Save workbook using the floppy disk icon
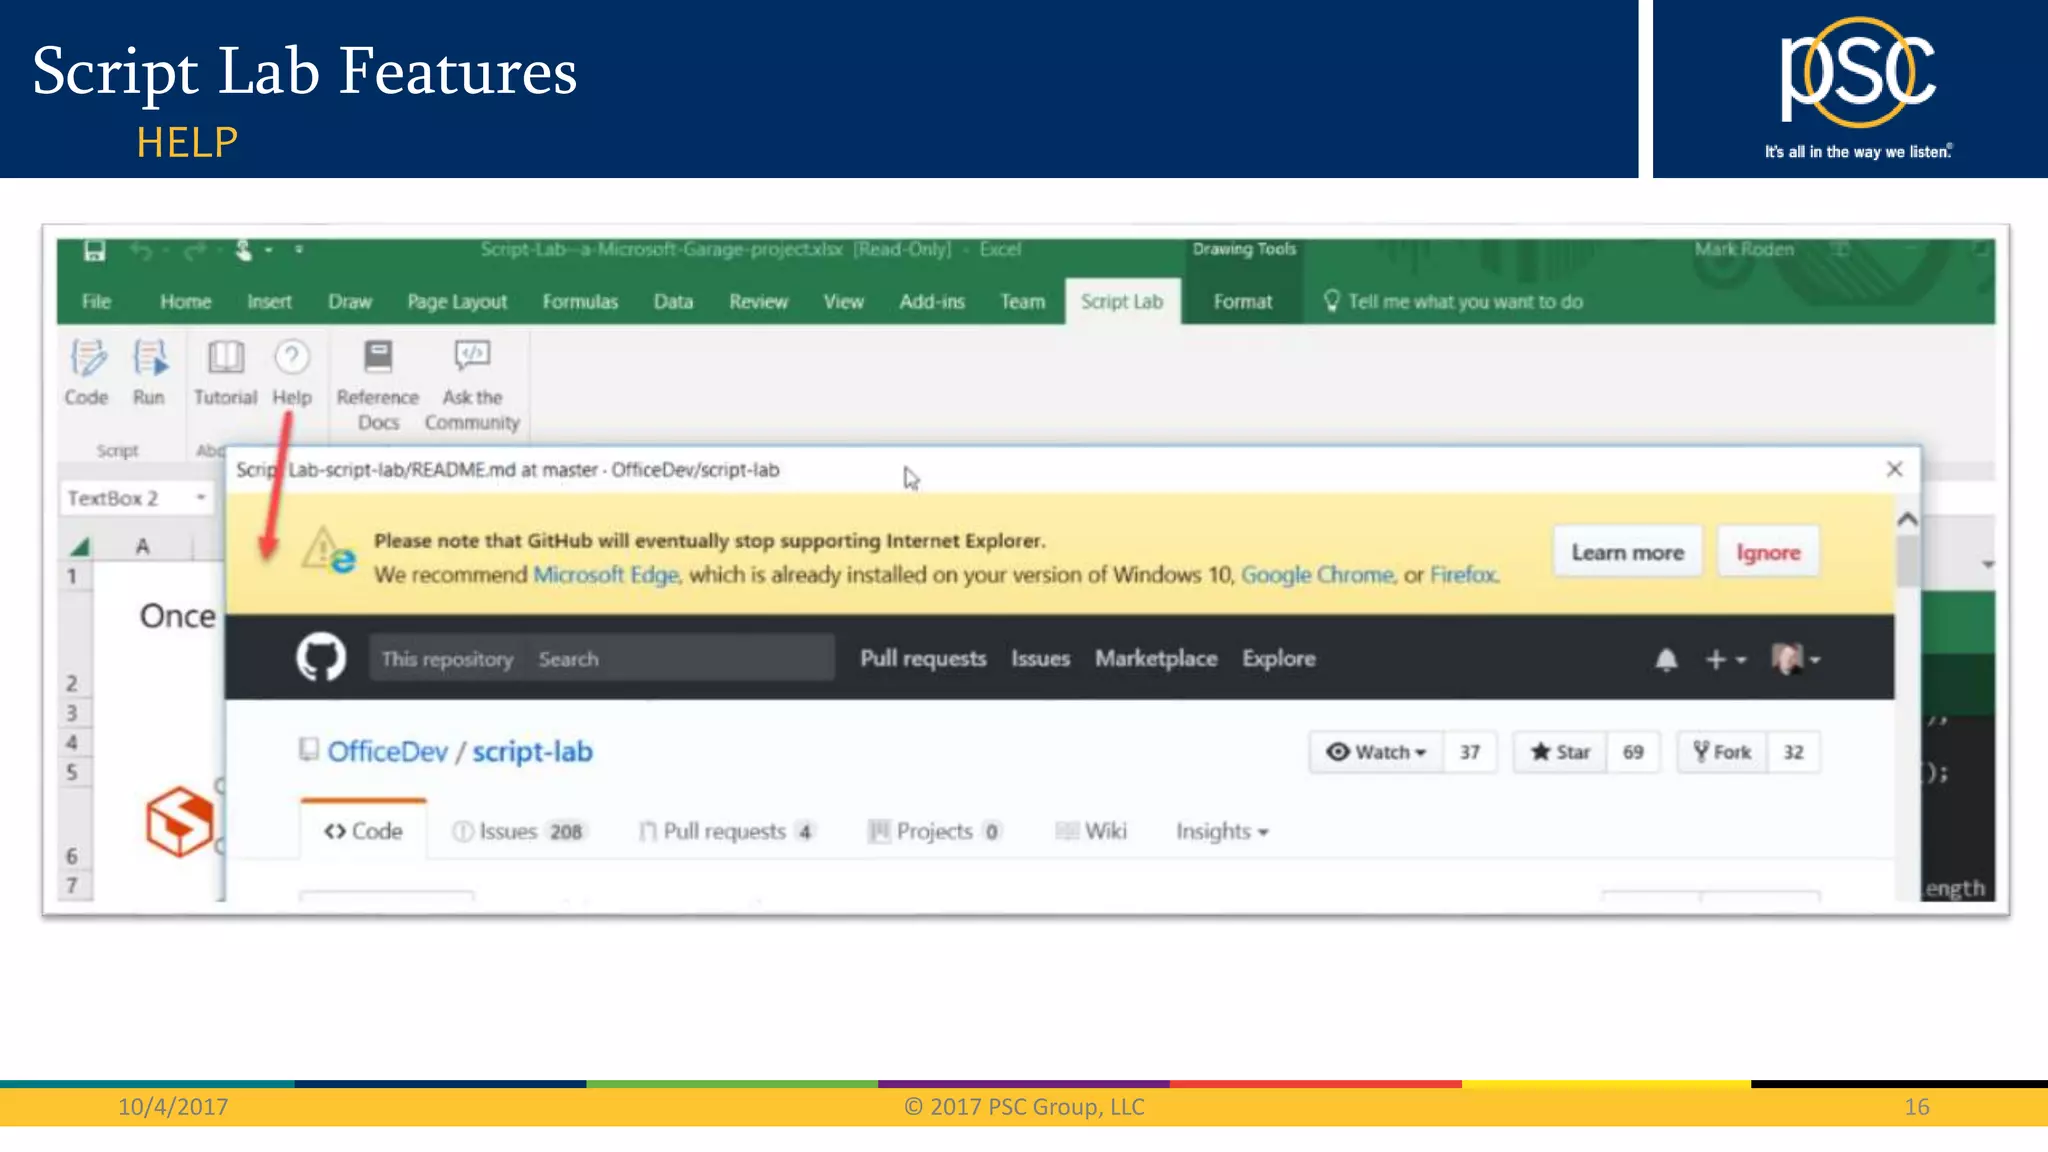 (94, 250)
